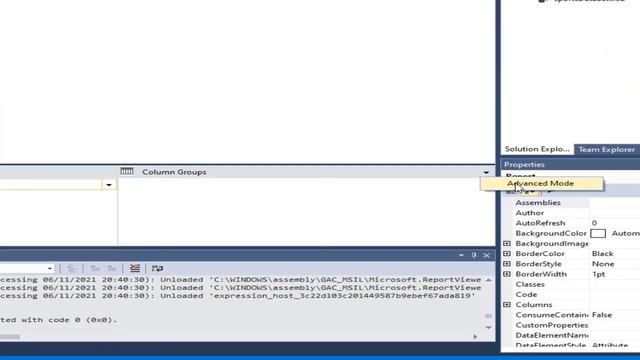Click the BorderStyle value None
The width and height of the screenshot is (640, 360).
pyautogui.click(x=603, y=264)
